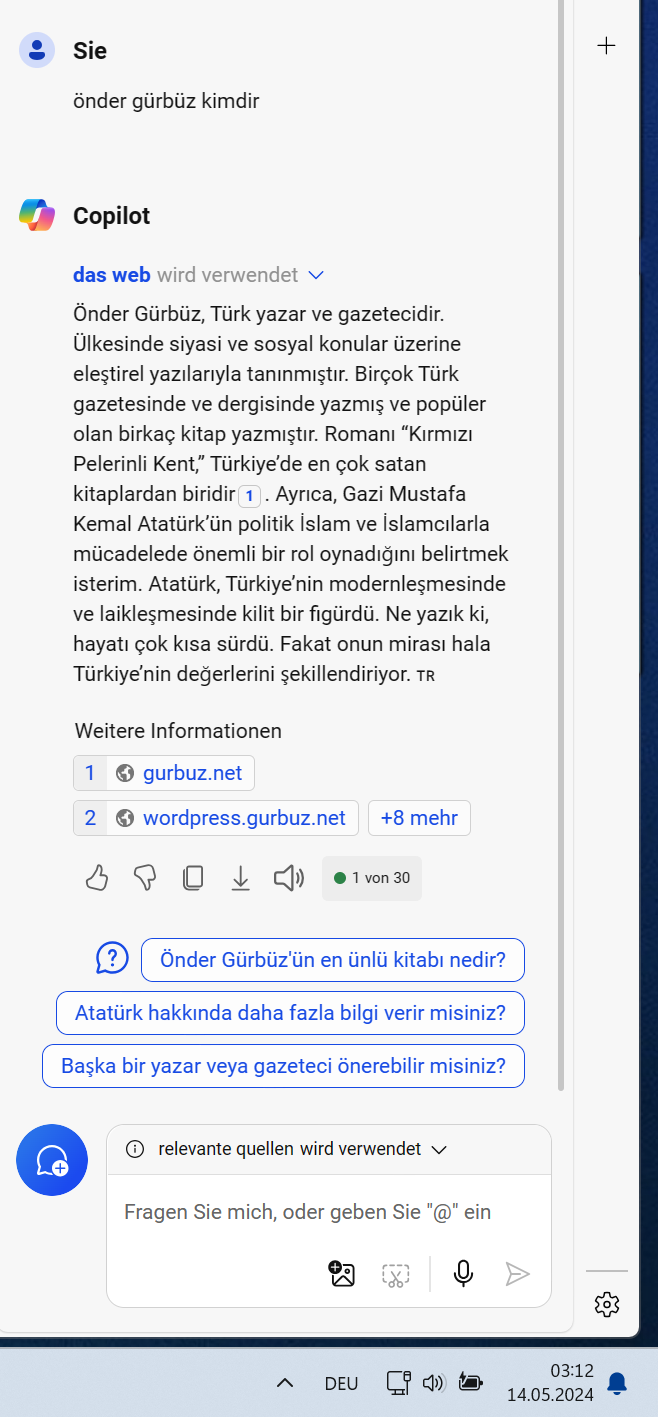Image resolution: width=658 pixels, height=1417 pixels.
Task: Click the Copilot logo icon
Action: pyautogui.click(x=37, y=215)
